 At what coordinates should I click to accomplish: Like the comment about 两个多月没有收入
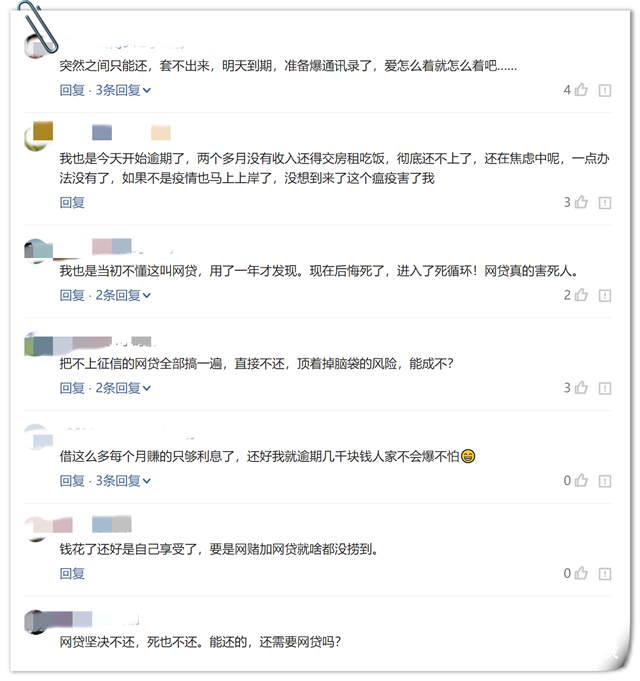581,202
